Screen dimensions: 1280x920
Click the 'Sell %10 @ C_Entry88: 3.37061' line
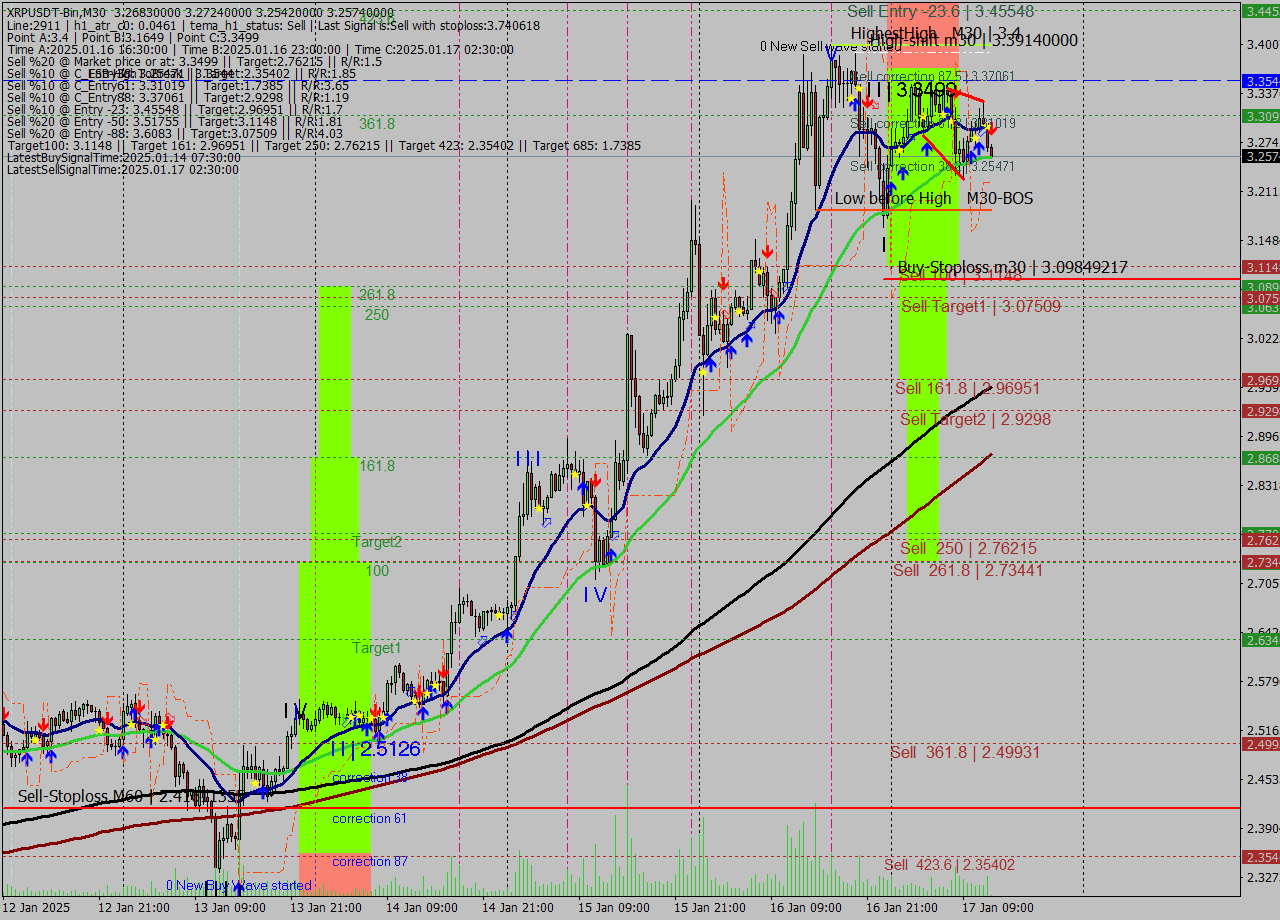pyautogui.click(x=176, y=97)
